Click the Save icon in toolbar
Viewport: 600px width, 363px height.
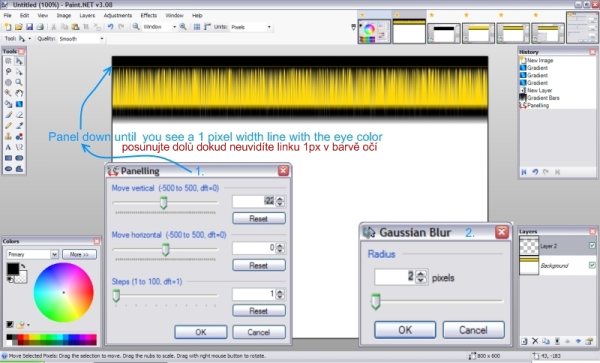pyautogui.click(x=29, y=27)
